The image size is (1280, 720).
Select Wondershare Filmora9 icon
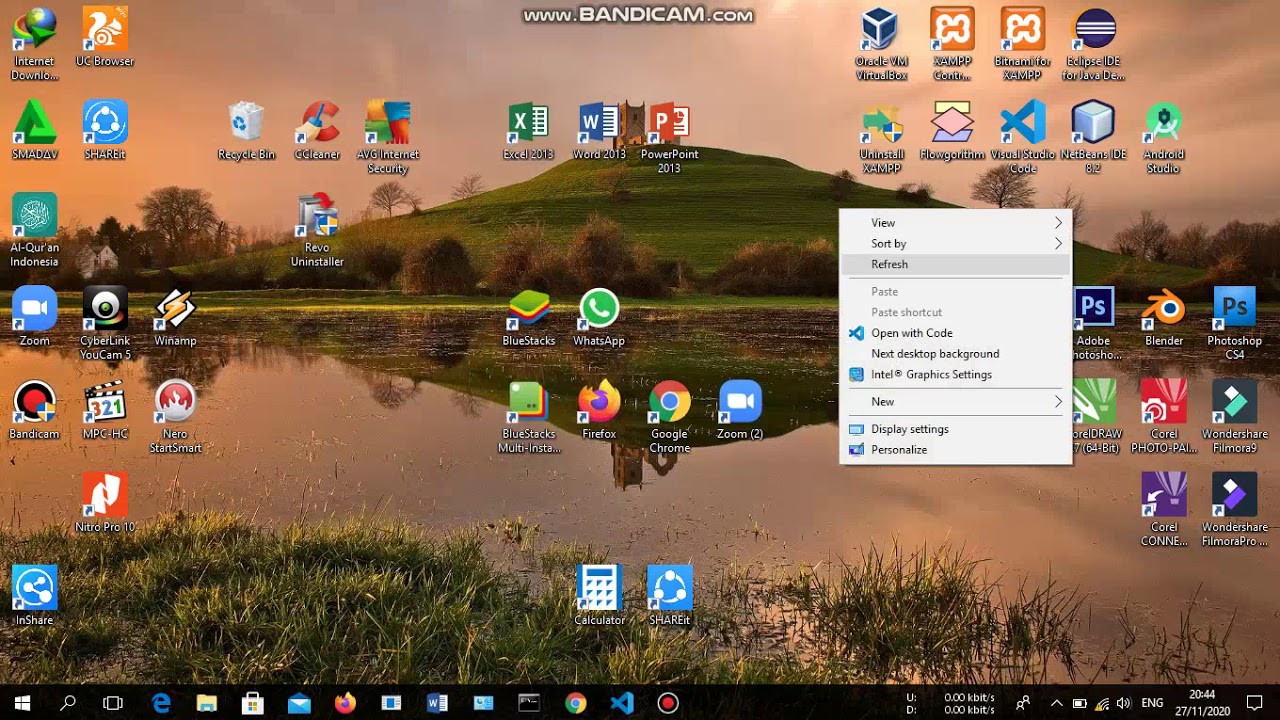tap(1234, 416)
